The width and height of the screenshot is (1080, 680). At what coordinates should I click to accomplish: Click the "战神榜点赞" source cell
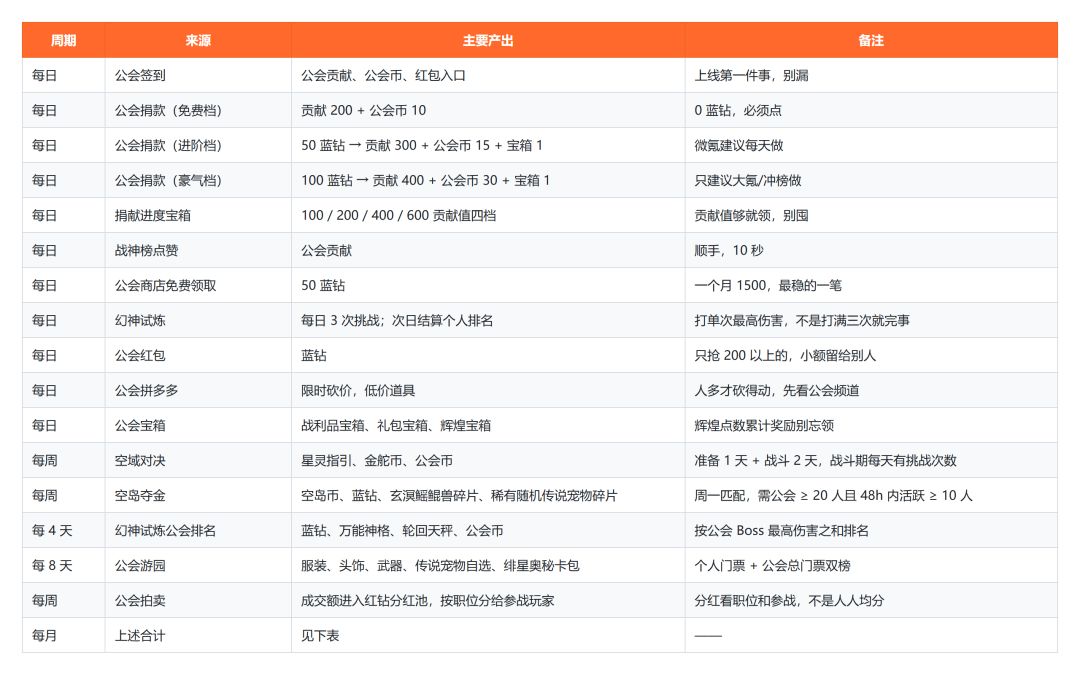198,251
